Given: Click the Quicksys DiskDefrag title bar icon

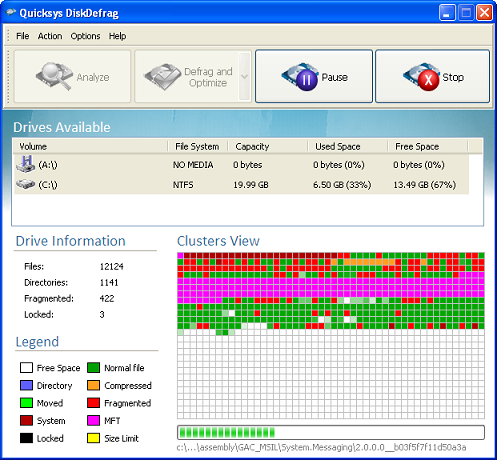Looking at the screenshot, I should [11, 13].
